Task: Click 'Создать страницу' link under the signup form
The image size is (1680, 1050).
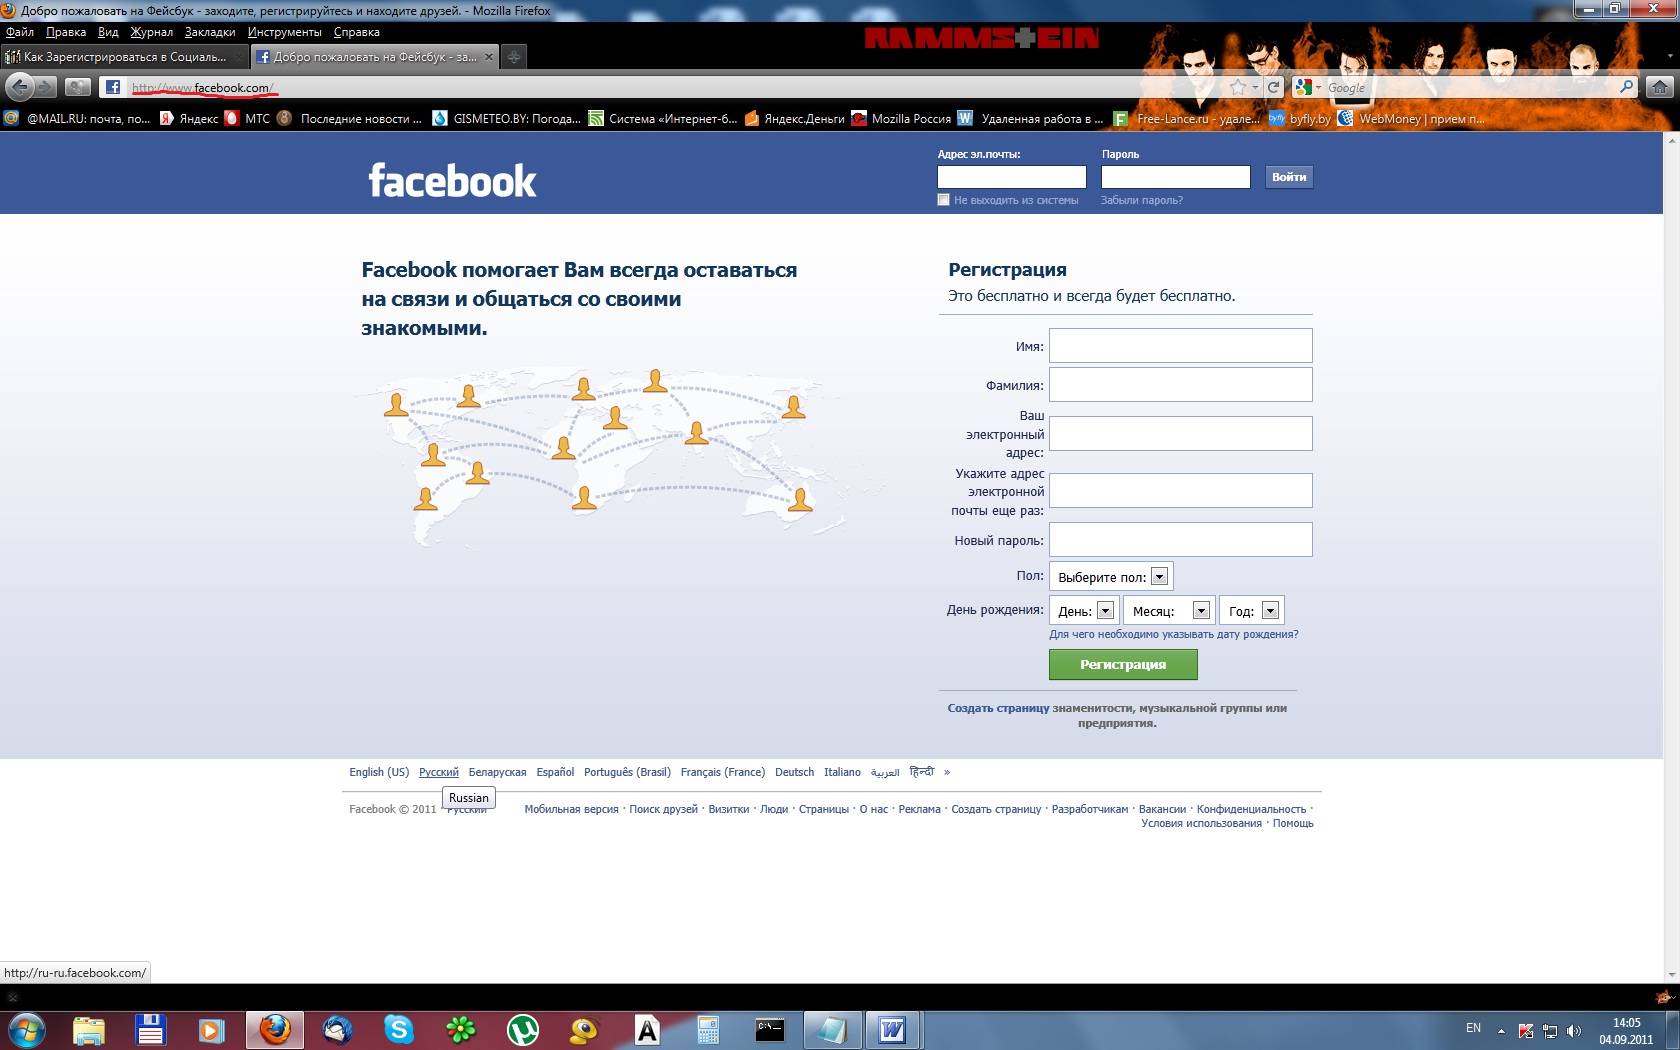Action: pos(998,708)
